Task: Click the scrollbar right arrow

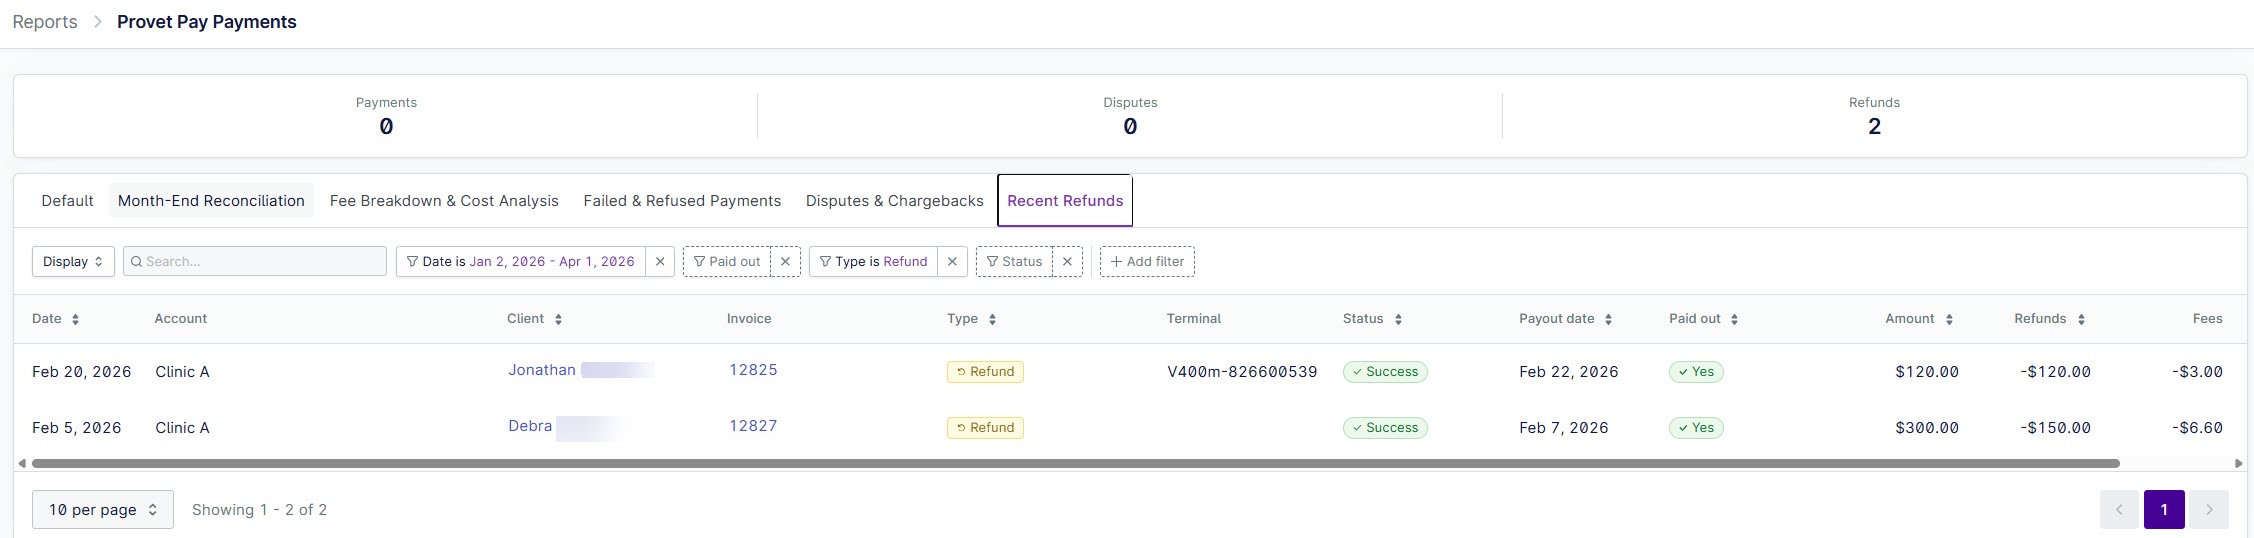Action: coord(2239,463)
